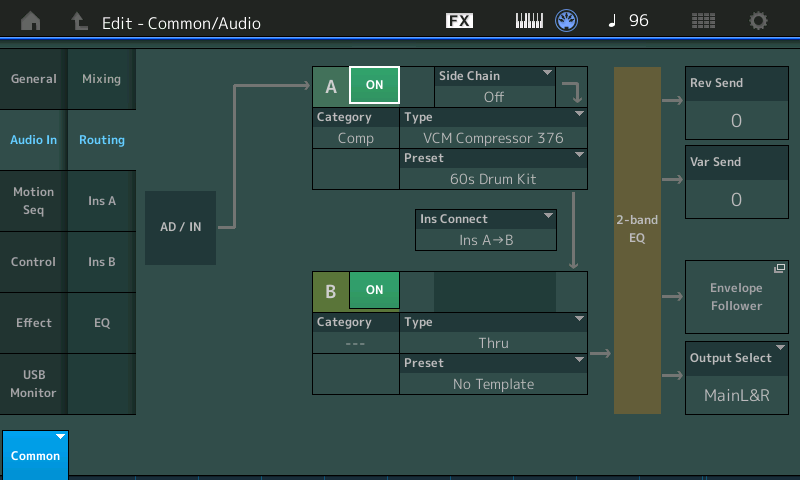
Task: Go to the Home screen icon
Action: (x=31, y=21)
